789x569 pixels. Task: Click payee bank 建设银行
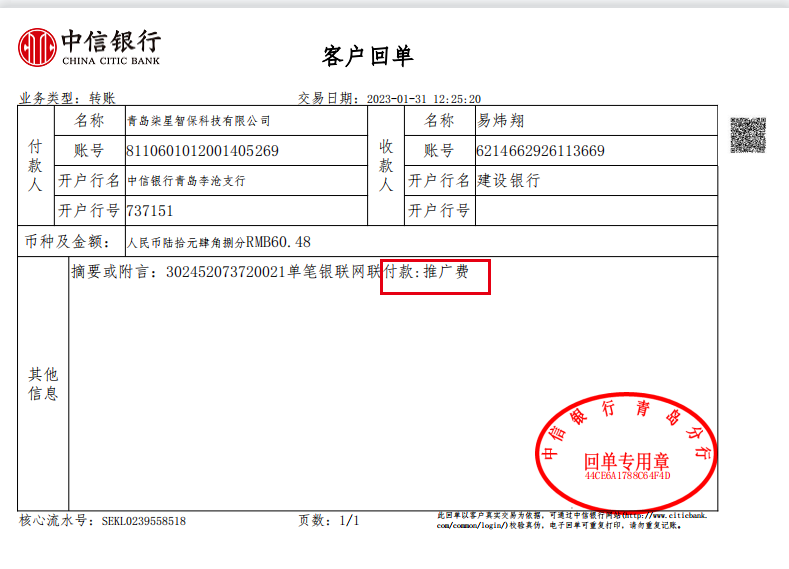pyautogui.click(x=509, y=181)
